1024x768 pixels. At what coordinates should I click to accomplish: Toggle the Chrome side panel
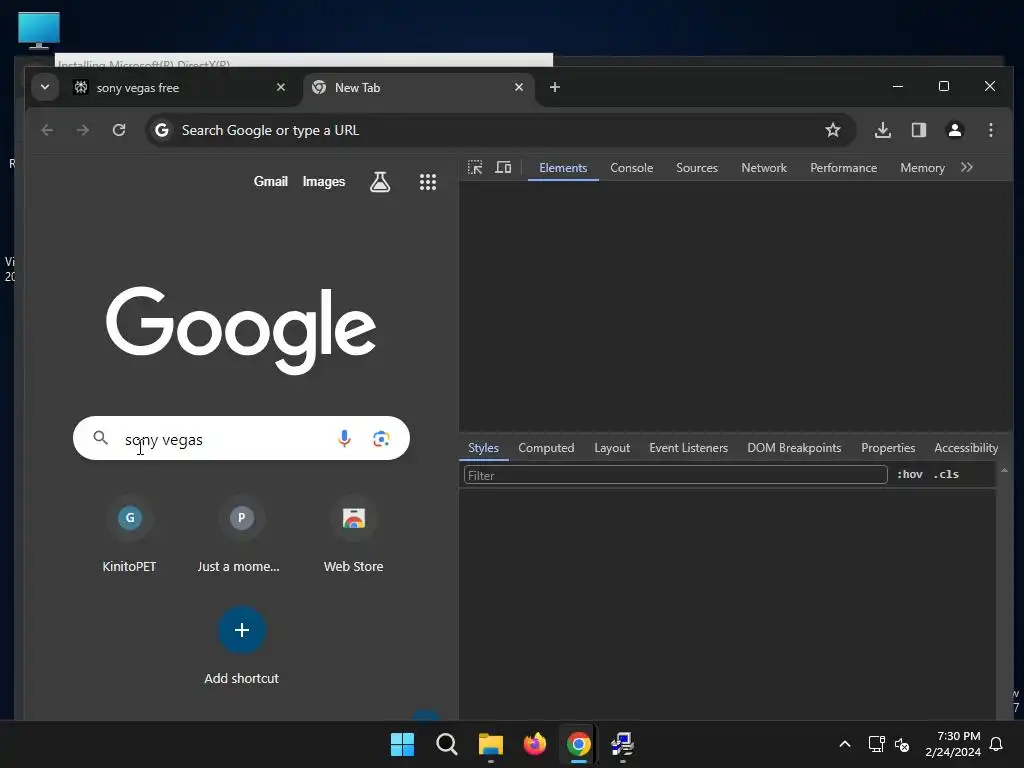click(919, 130)
